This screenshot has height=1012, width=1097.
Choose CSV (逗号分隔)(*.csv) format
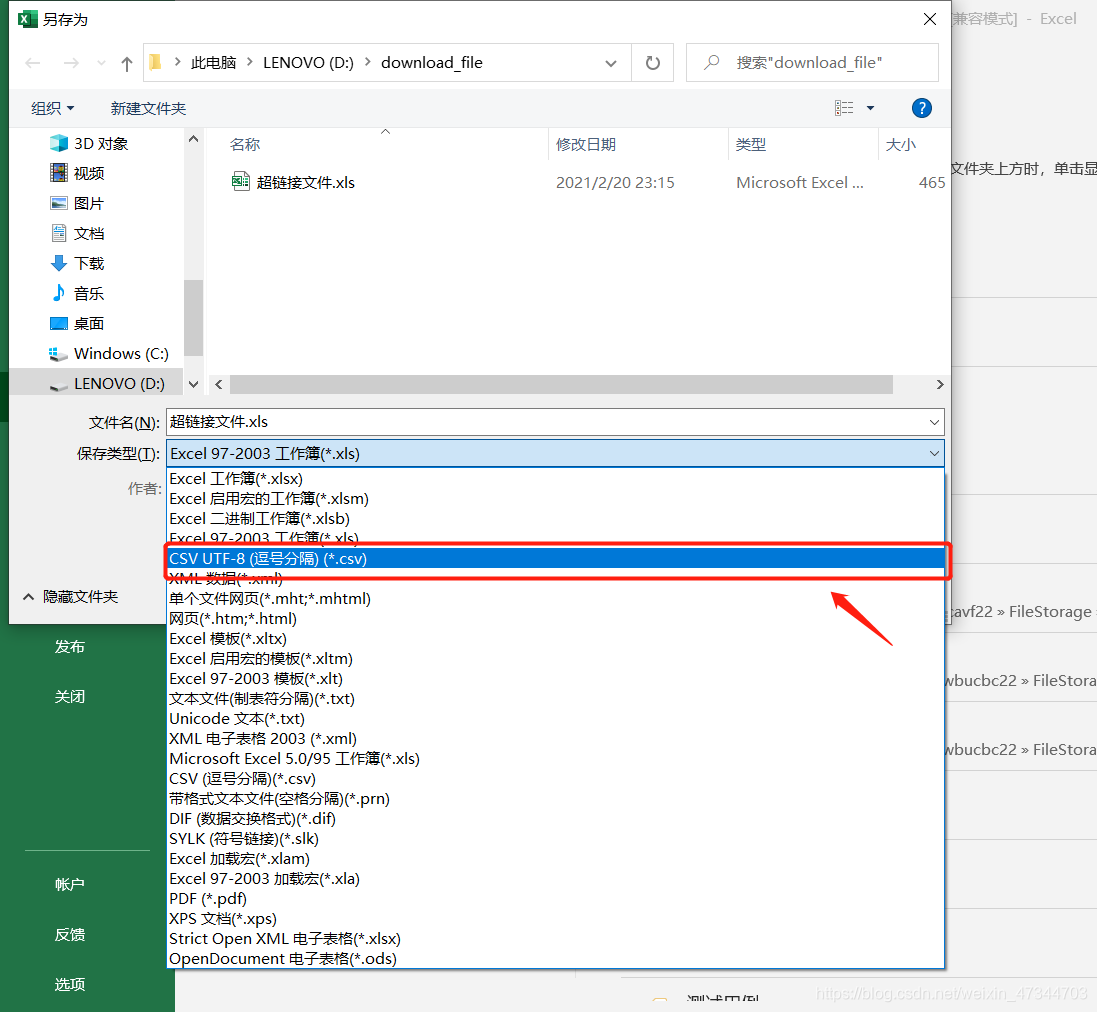[555, 778]
